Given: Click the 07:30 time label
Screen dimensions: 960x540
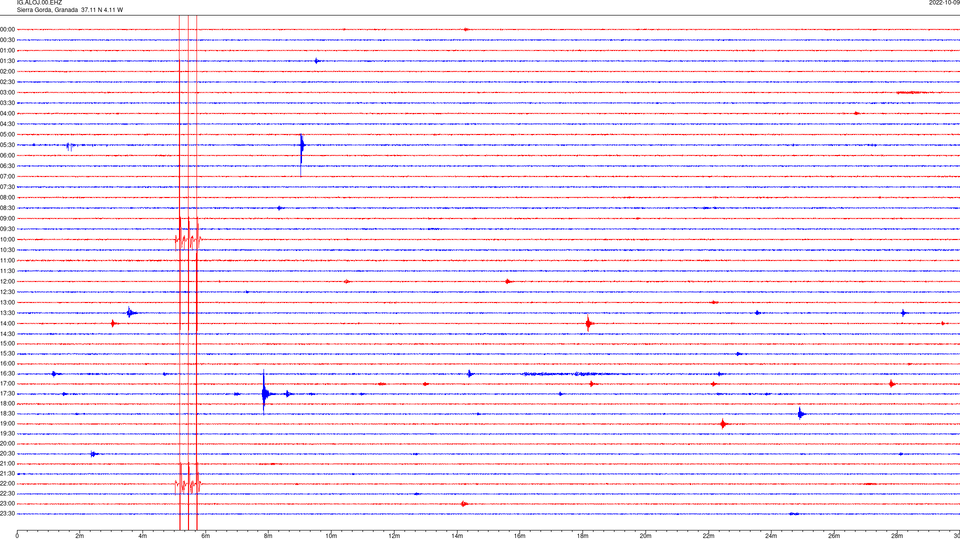Looking at the screenshot, I should [x=8, y=187].
